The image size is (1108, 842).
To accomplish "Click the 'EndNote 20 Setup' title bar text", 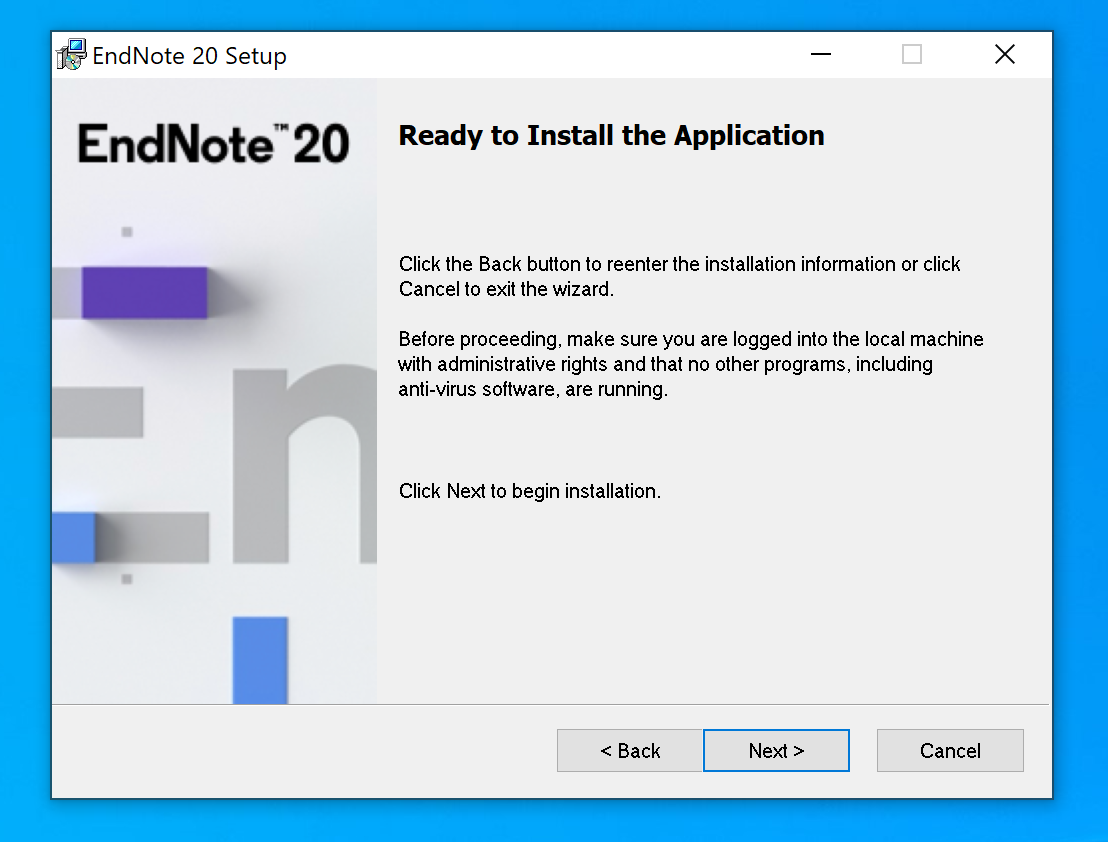I will (189, 56).
